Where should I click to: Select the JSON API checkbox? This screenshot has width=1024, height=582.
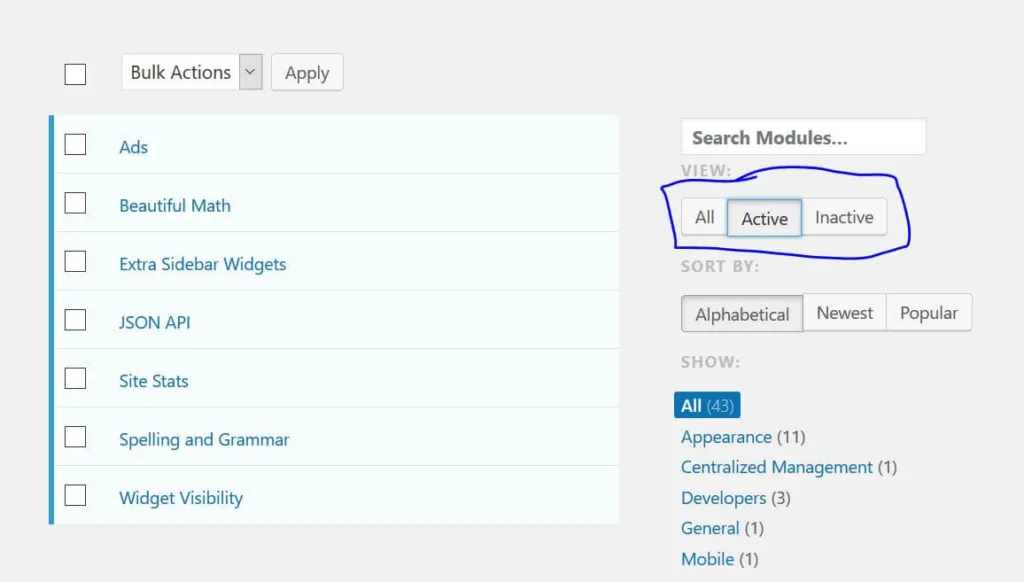(x=75, y=319)
